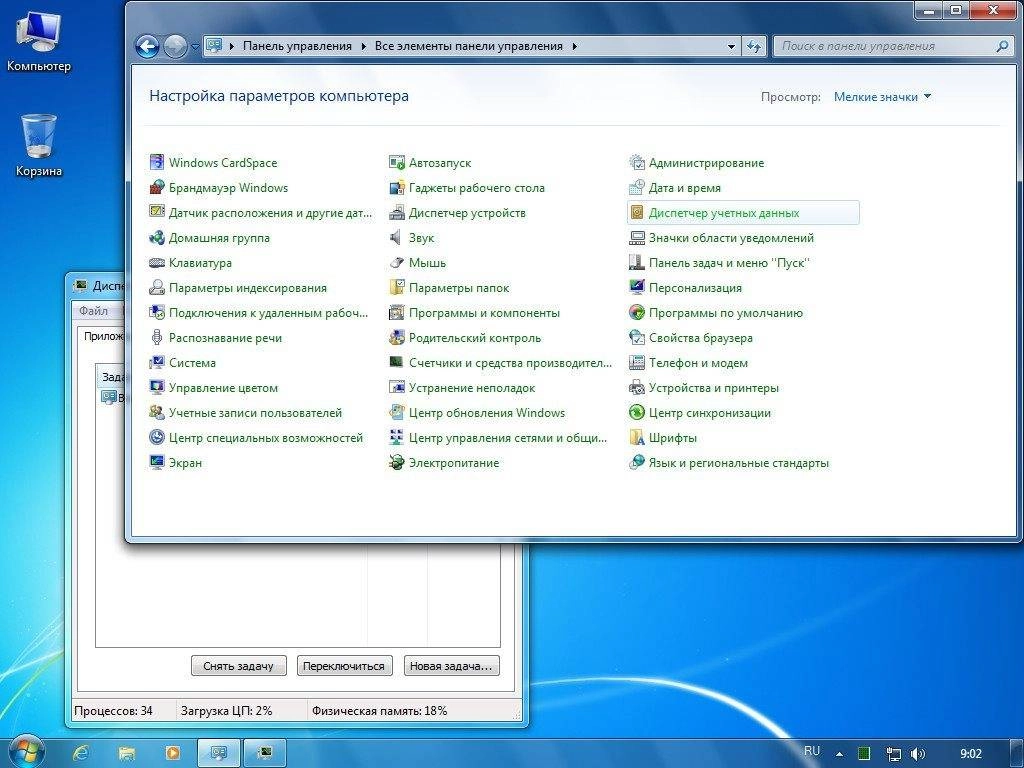
Task: Open the Родительский контроль icon
Action: (x=396, y=338)
